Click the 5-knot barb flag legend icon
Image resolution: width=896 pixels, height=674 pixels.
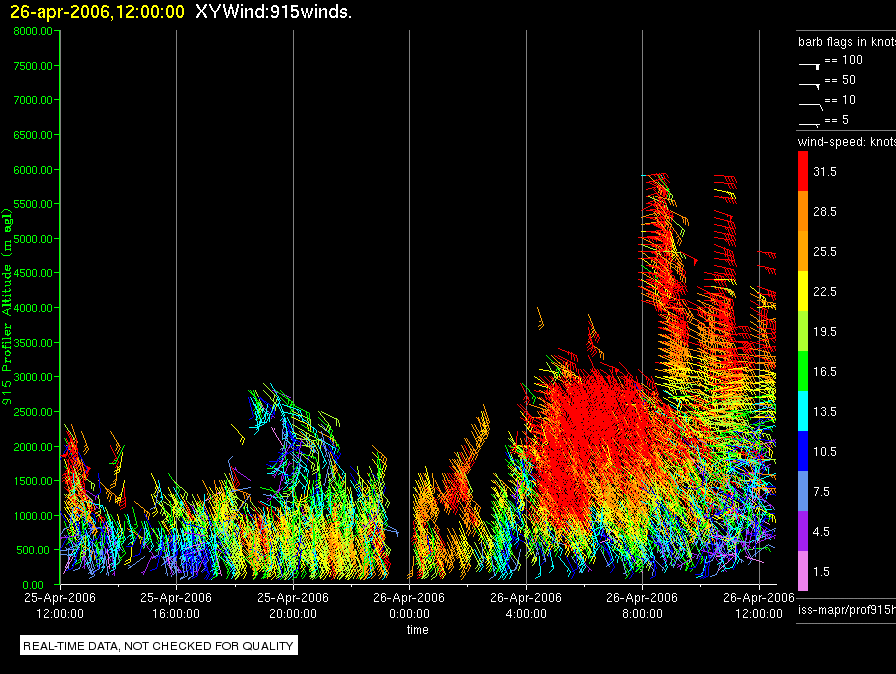click(x=809, y=124)
